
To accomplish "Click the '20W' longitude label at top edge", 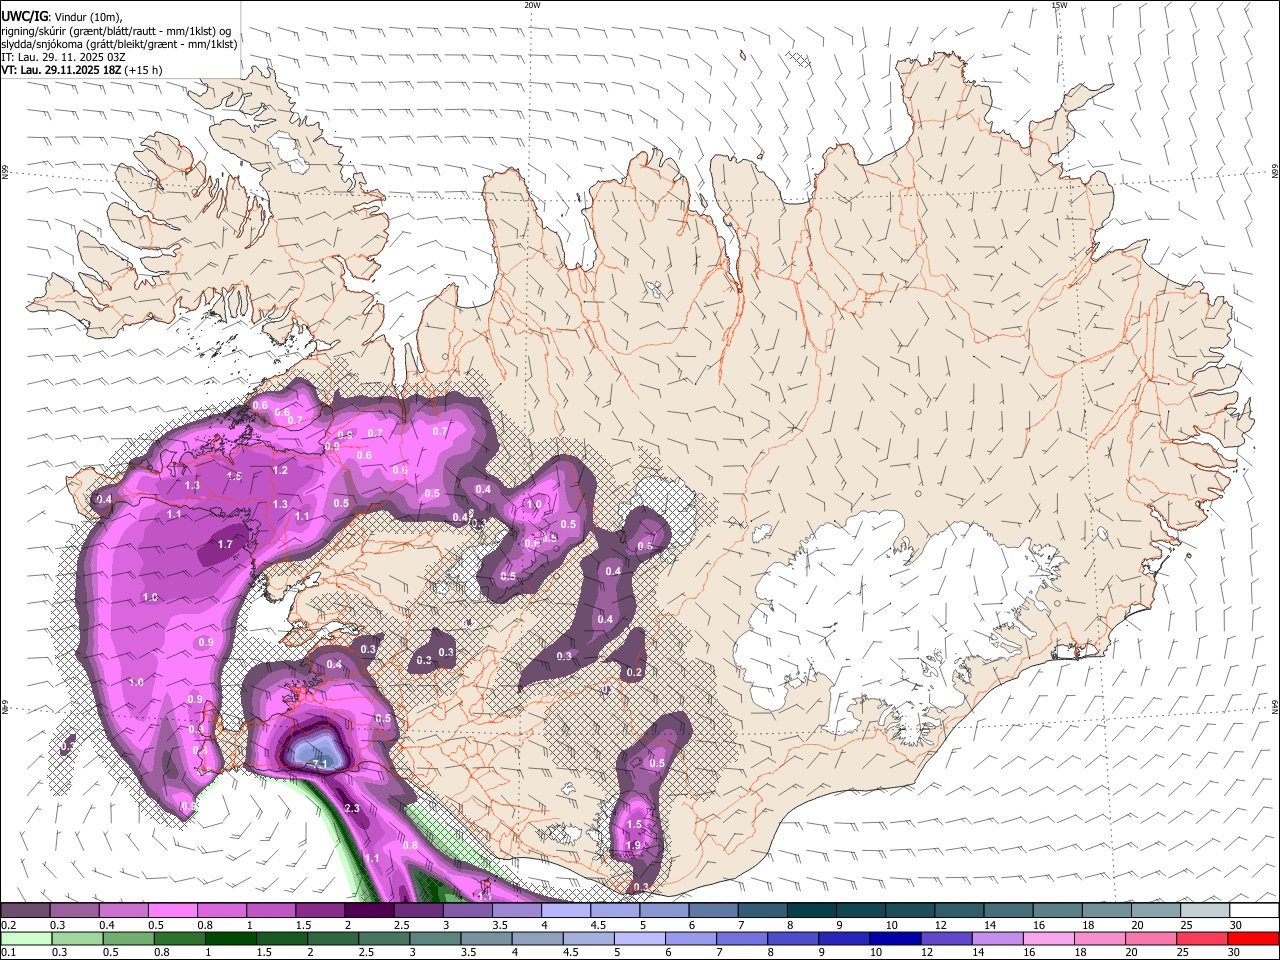I will tap(532, 5).
